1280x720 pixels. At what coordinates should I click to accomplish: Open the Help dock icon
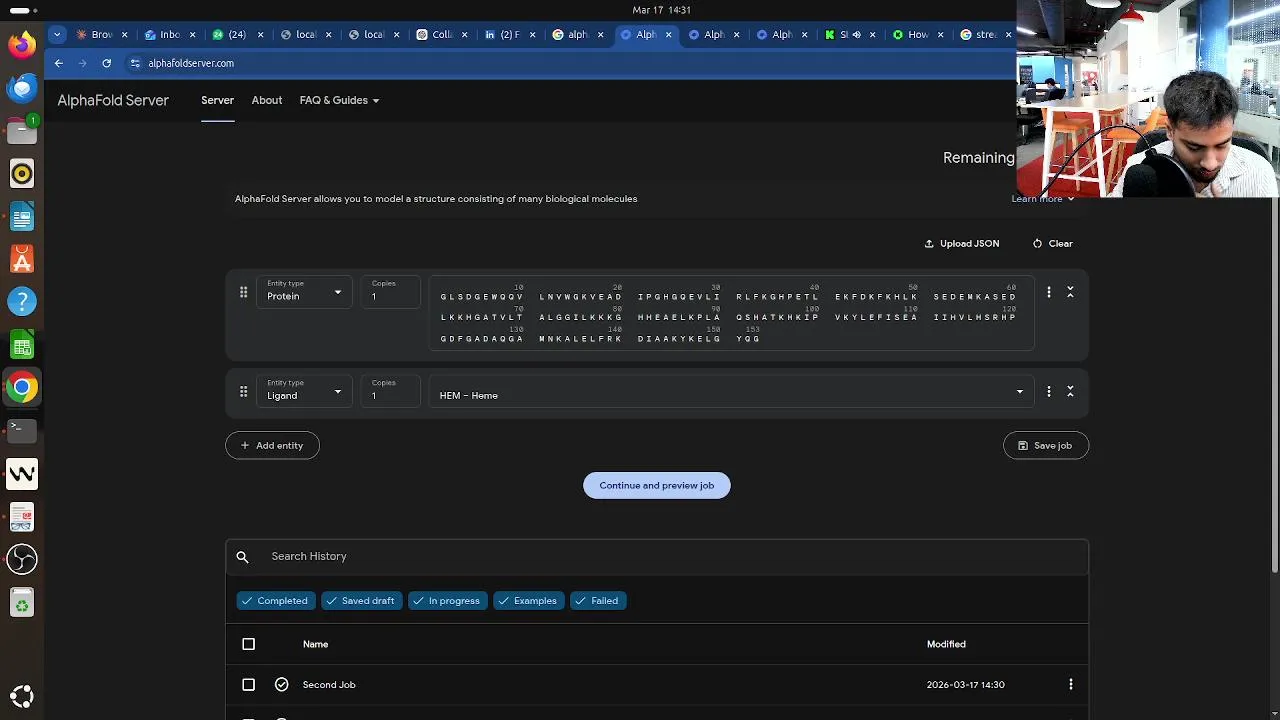(22, 302)
